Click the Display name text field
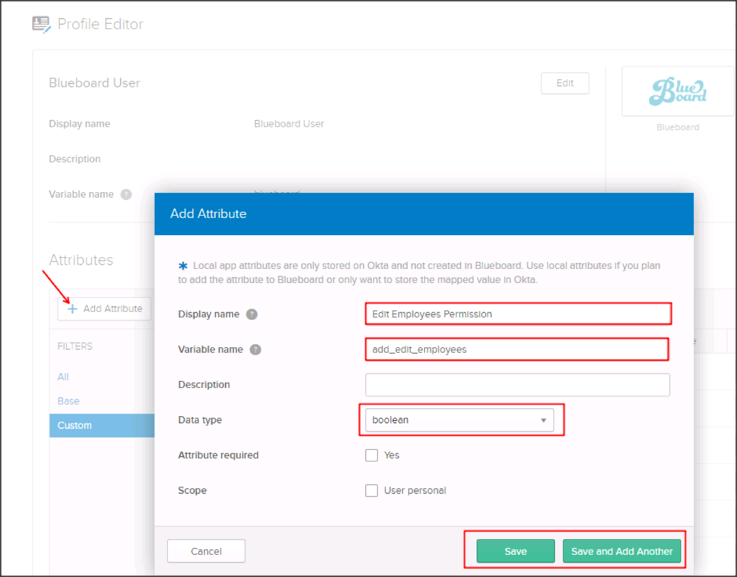Screen dimensions: 737x577 click(517, 314)
